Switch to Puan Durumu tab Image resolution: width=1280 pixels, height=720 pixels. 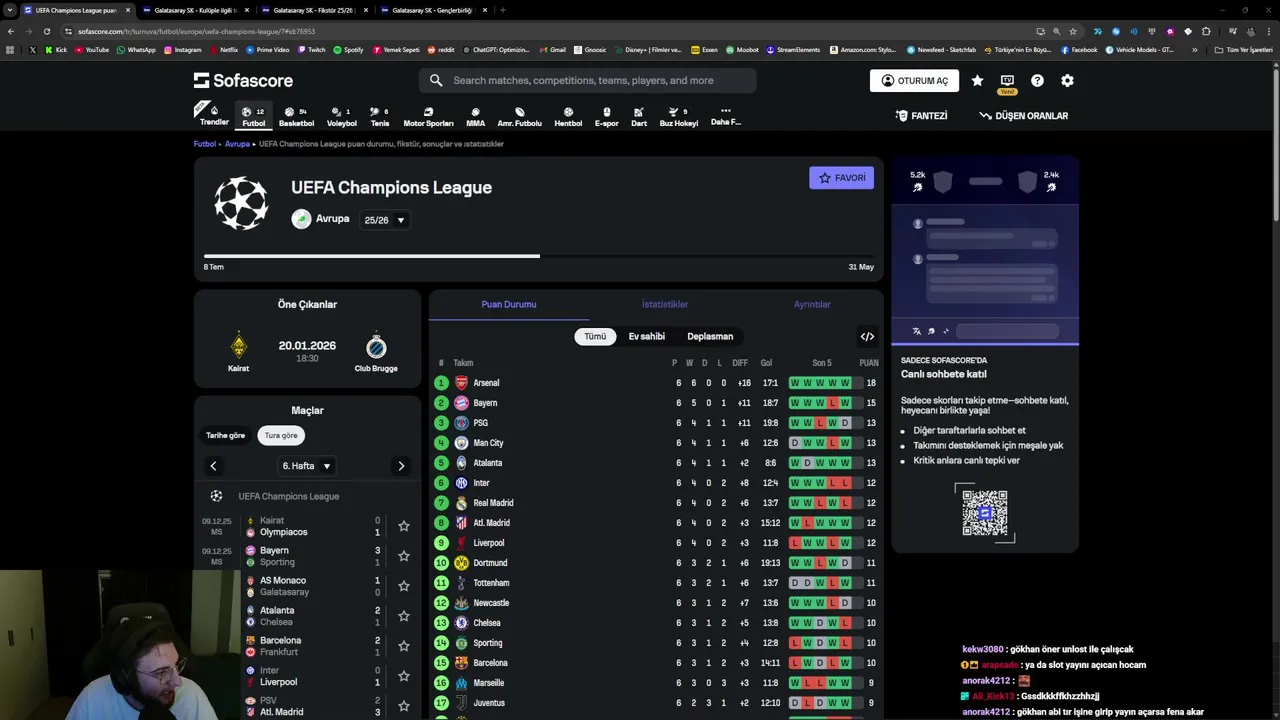tap(509, 304)
